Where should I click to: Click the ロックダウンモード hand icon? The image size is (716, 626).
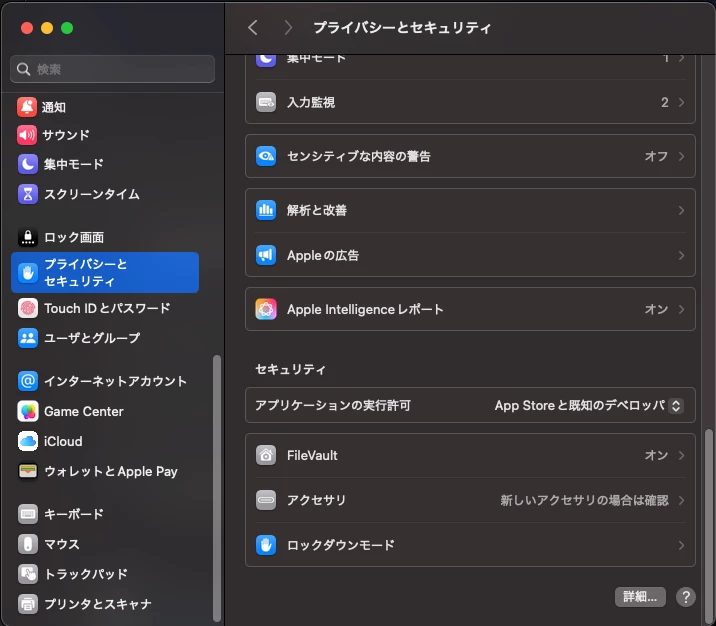click(266, 545)
